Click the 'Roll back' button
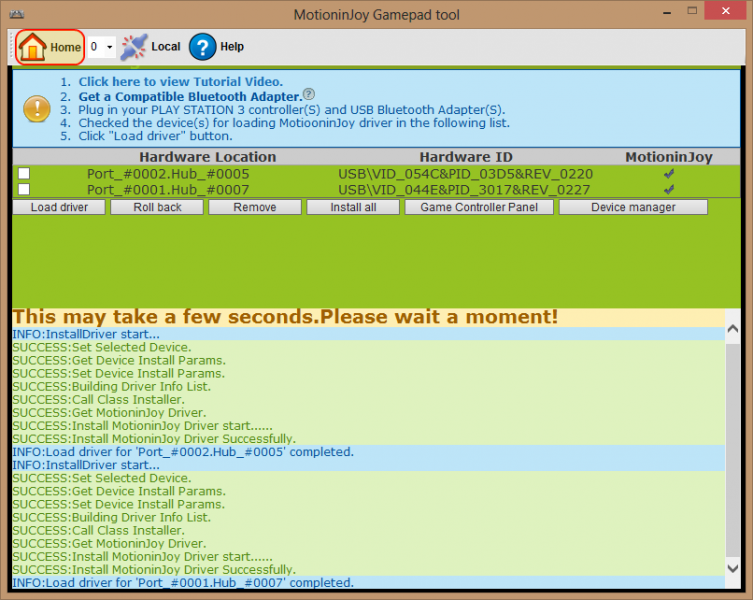The height and width of the screenshot is (600, 753). click(157, 207)
